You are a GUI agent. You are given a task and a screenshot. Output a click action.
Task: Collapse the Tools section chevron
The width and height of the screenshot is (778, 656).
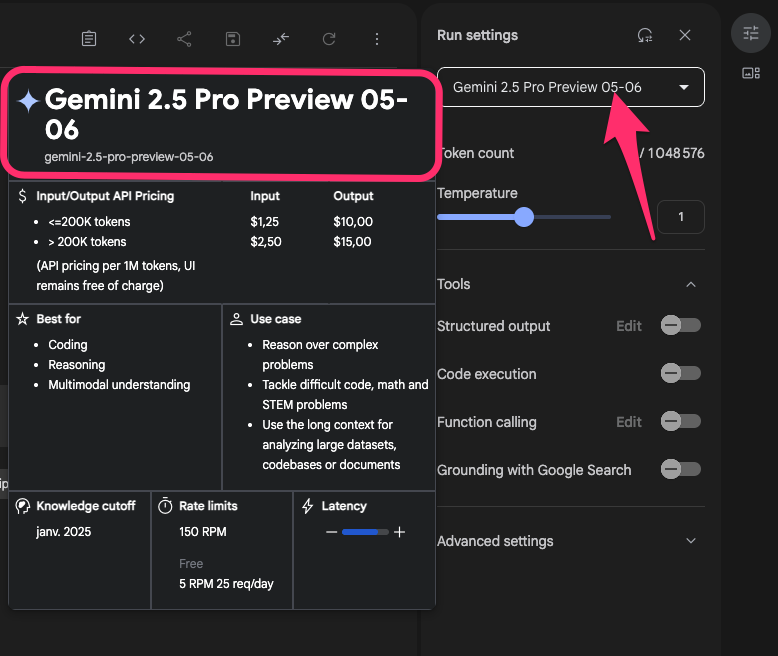coord(691,284)
